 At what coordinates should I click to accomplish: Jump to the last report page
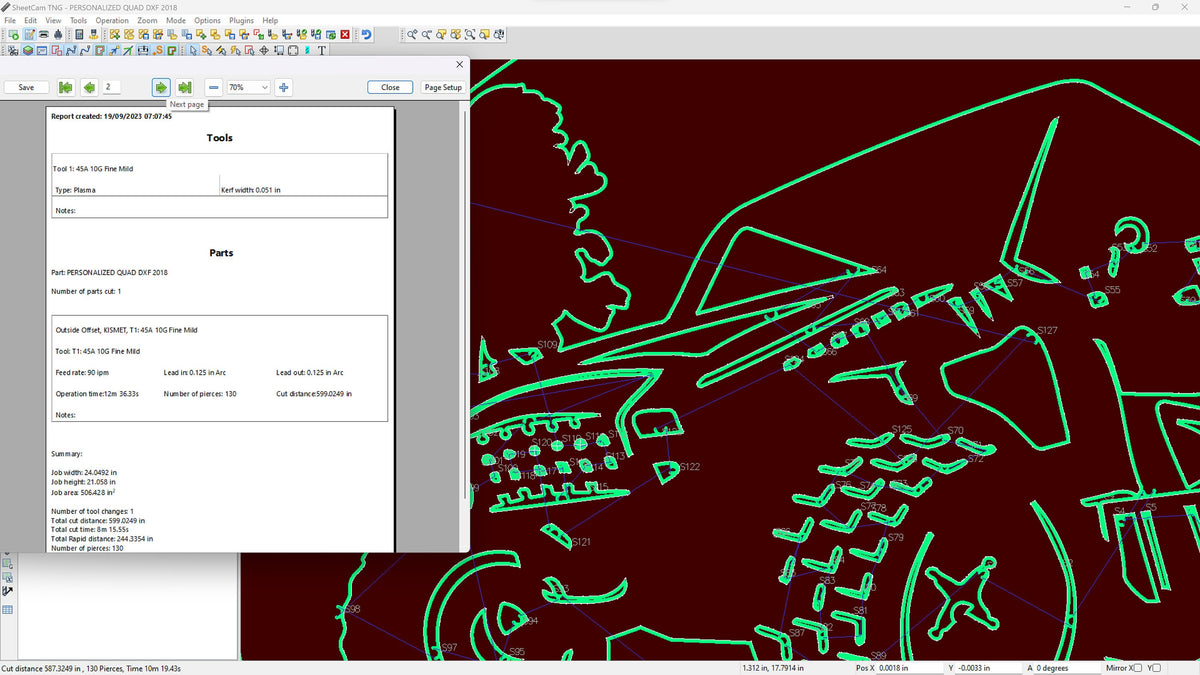point(185,87)
